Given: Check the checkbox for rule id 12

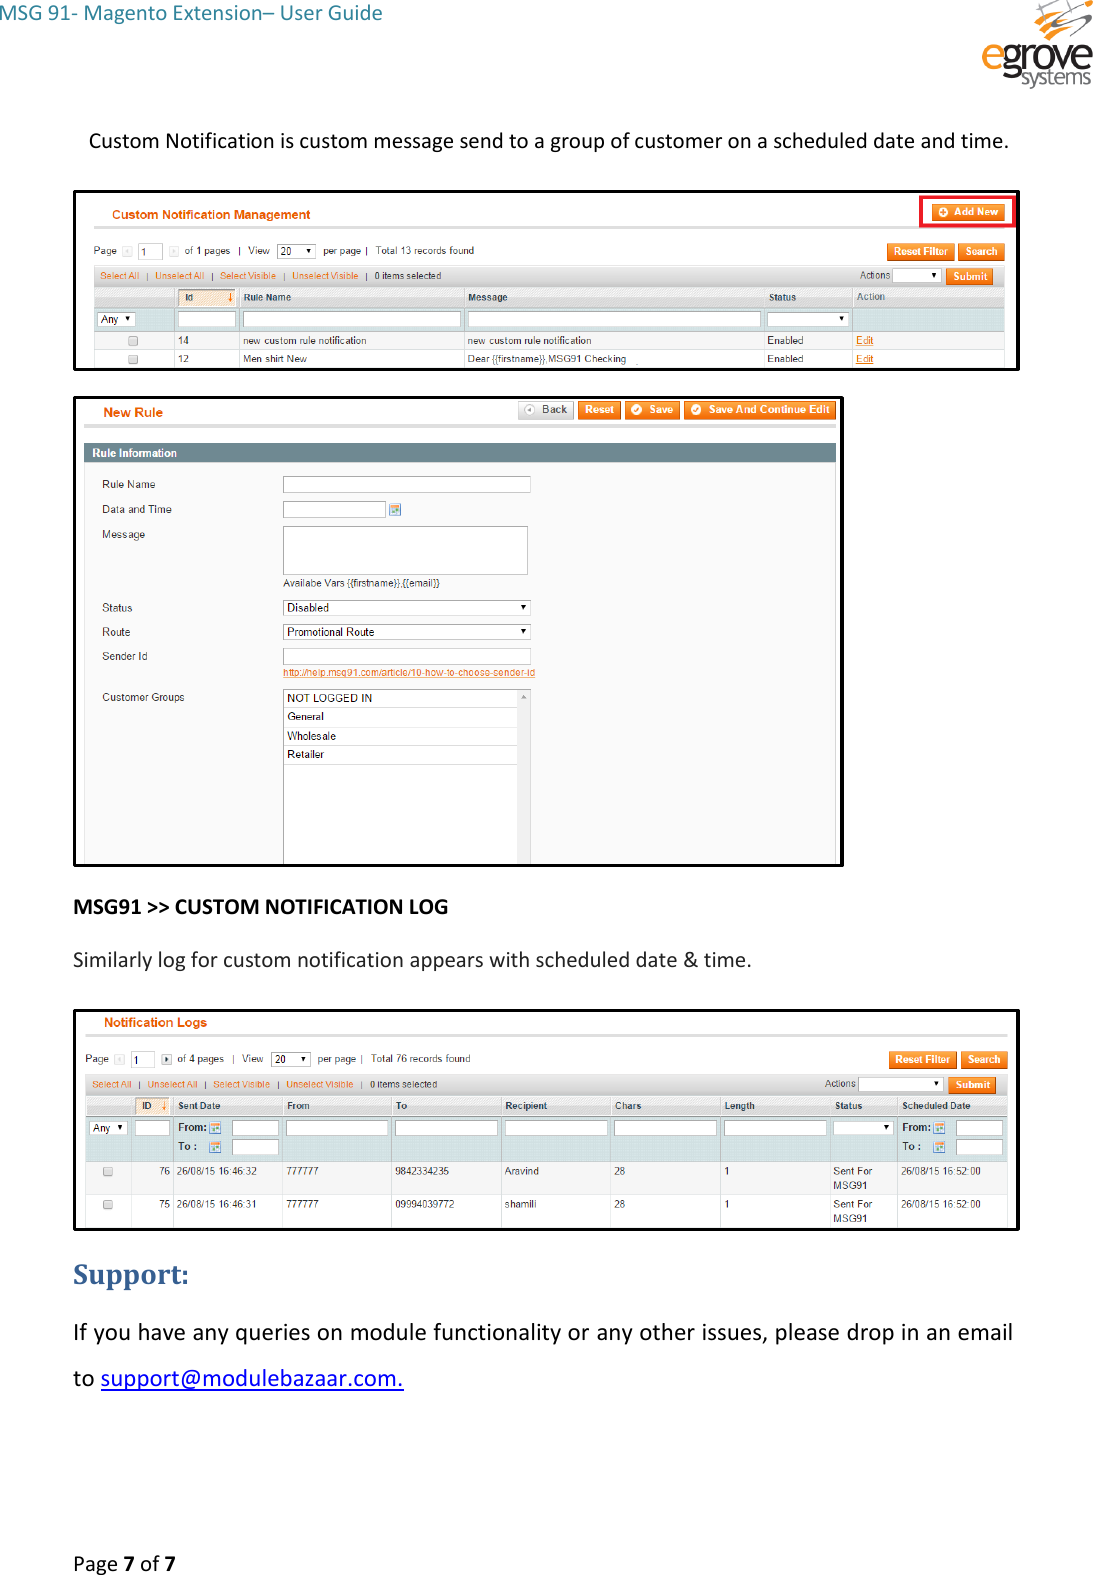Looking at the screenshot, I should click(x=133, y=359).
